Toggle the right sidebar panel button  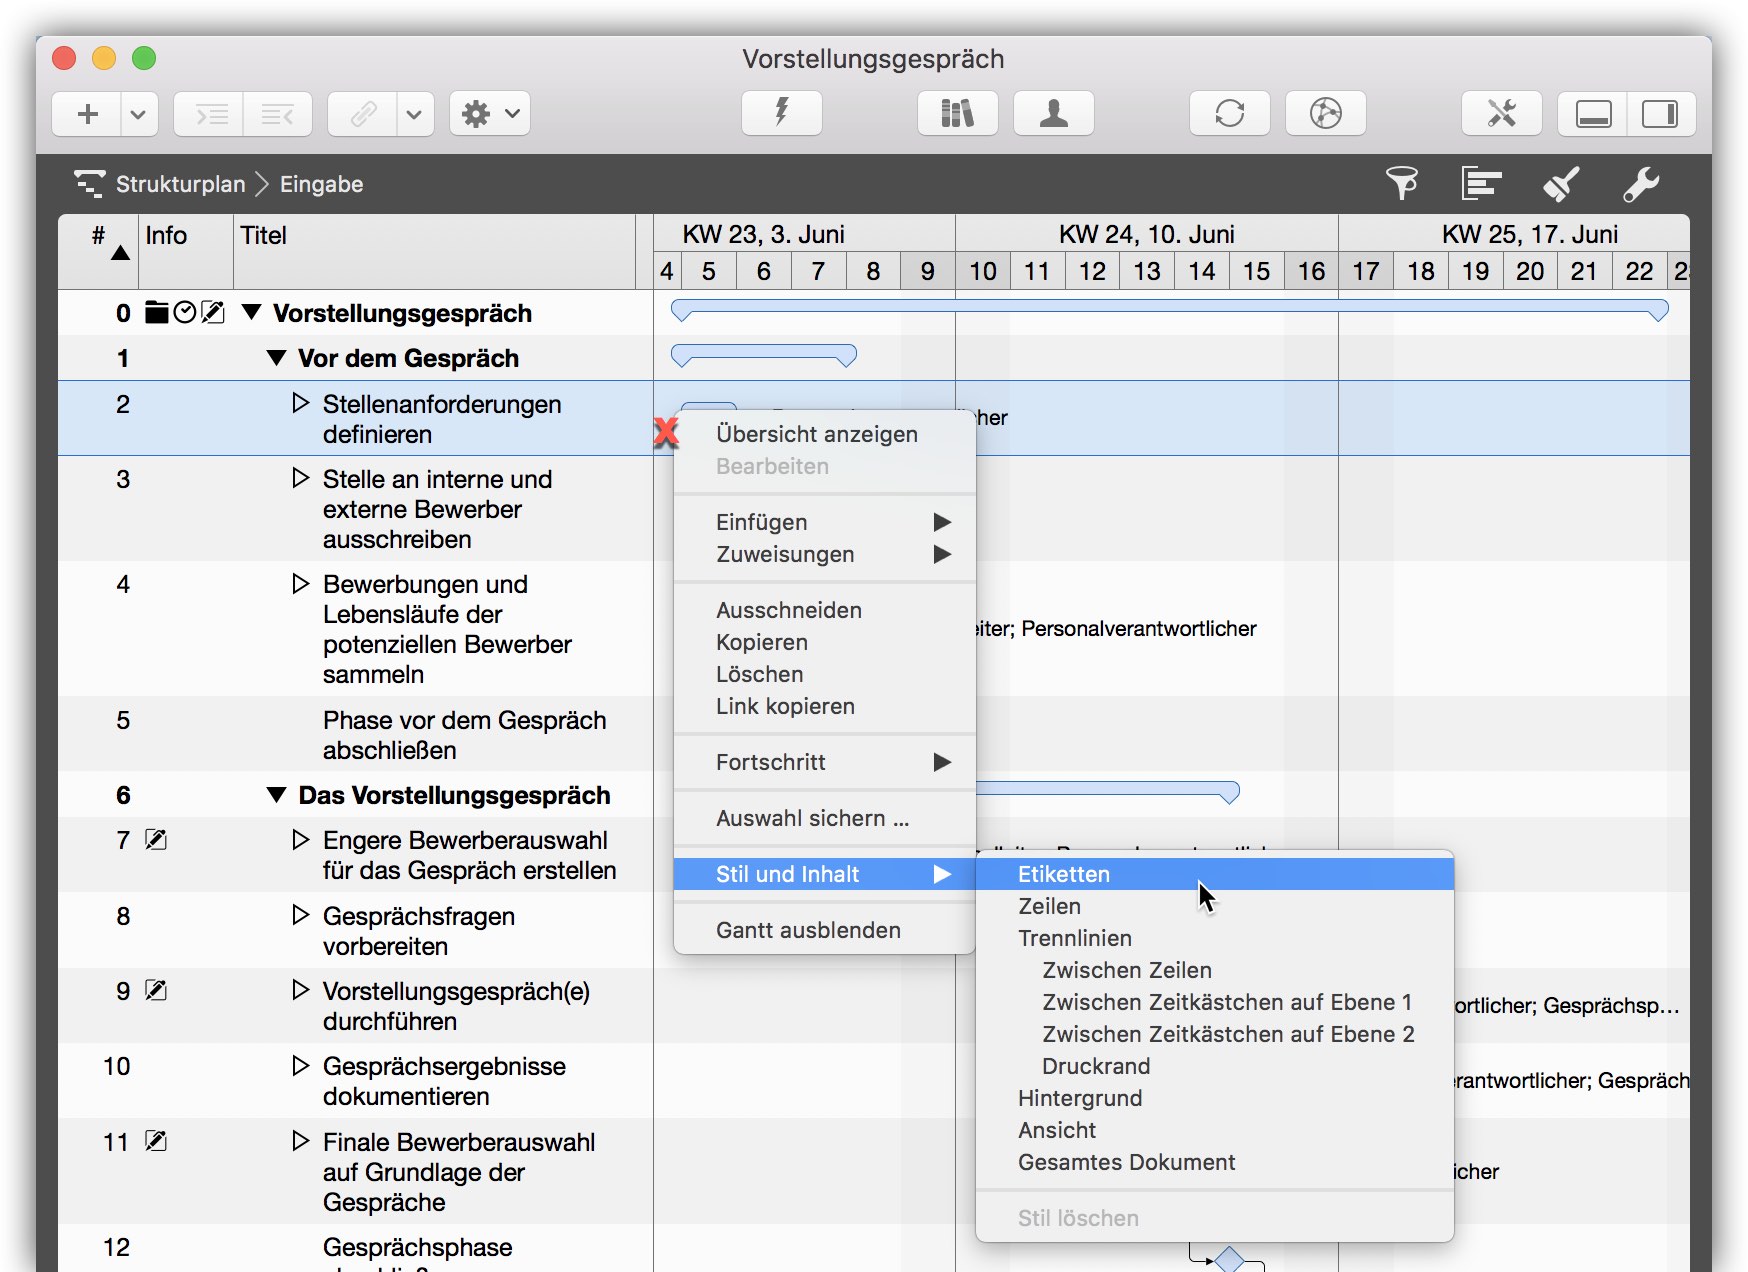(1660, 113)
